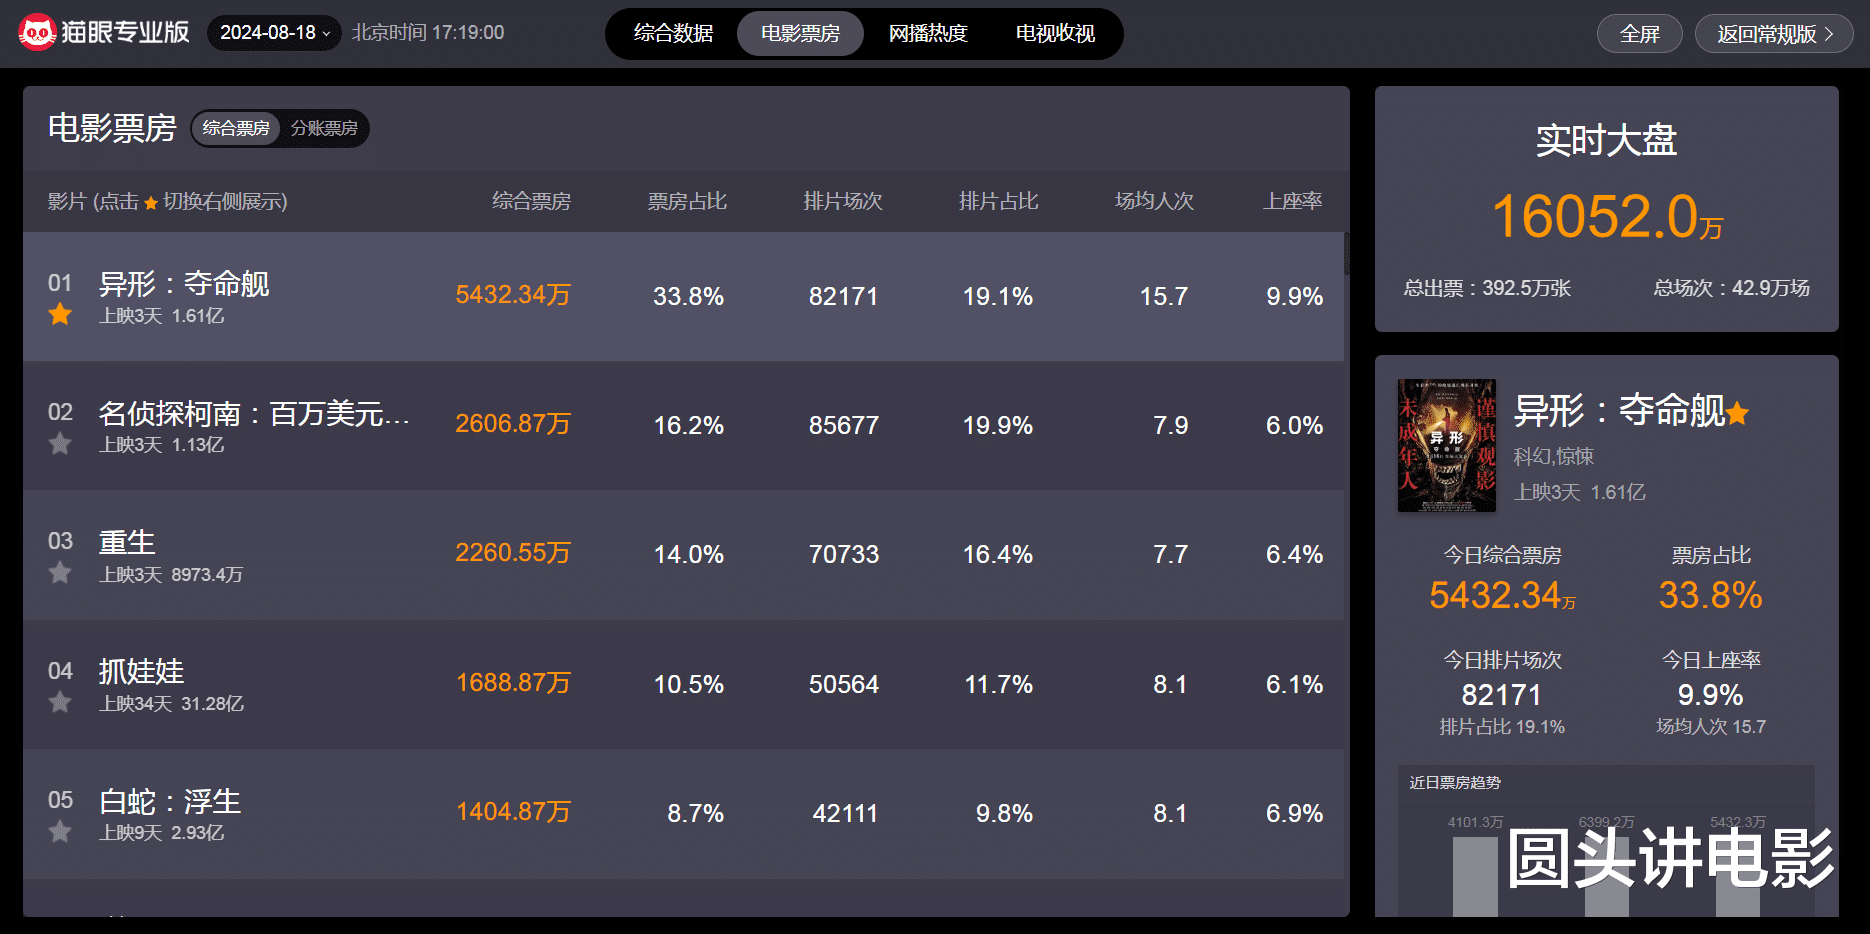Click box office value 5432.34万 in table
The width and height of the screenshot is (1870, 934).
[x=513, y=295]
